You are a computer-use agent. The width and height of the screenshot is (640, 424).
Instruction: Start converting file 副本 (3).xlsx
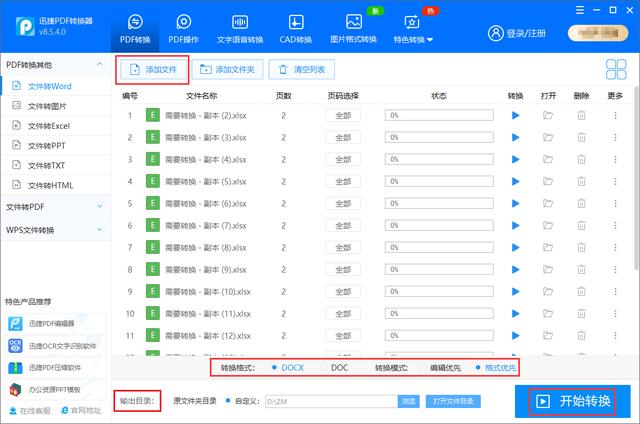516,138
